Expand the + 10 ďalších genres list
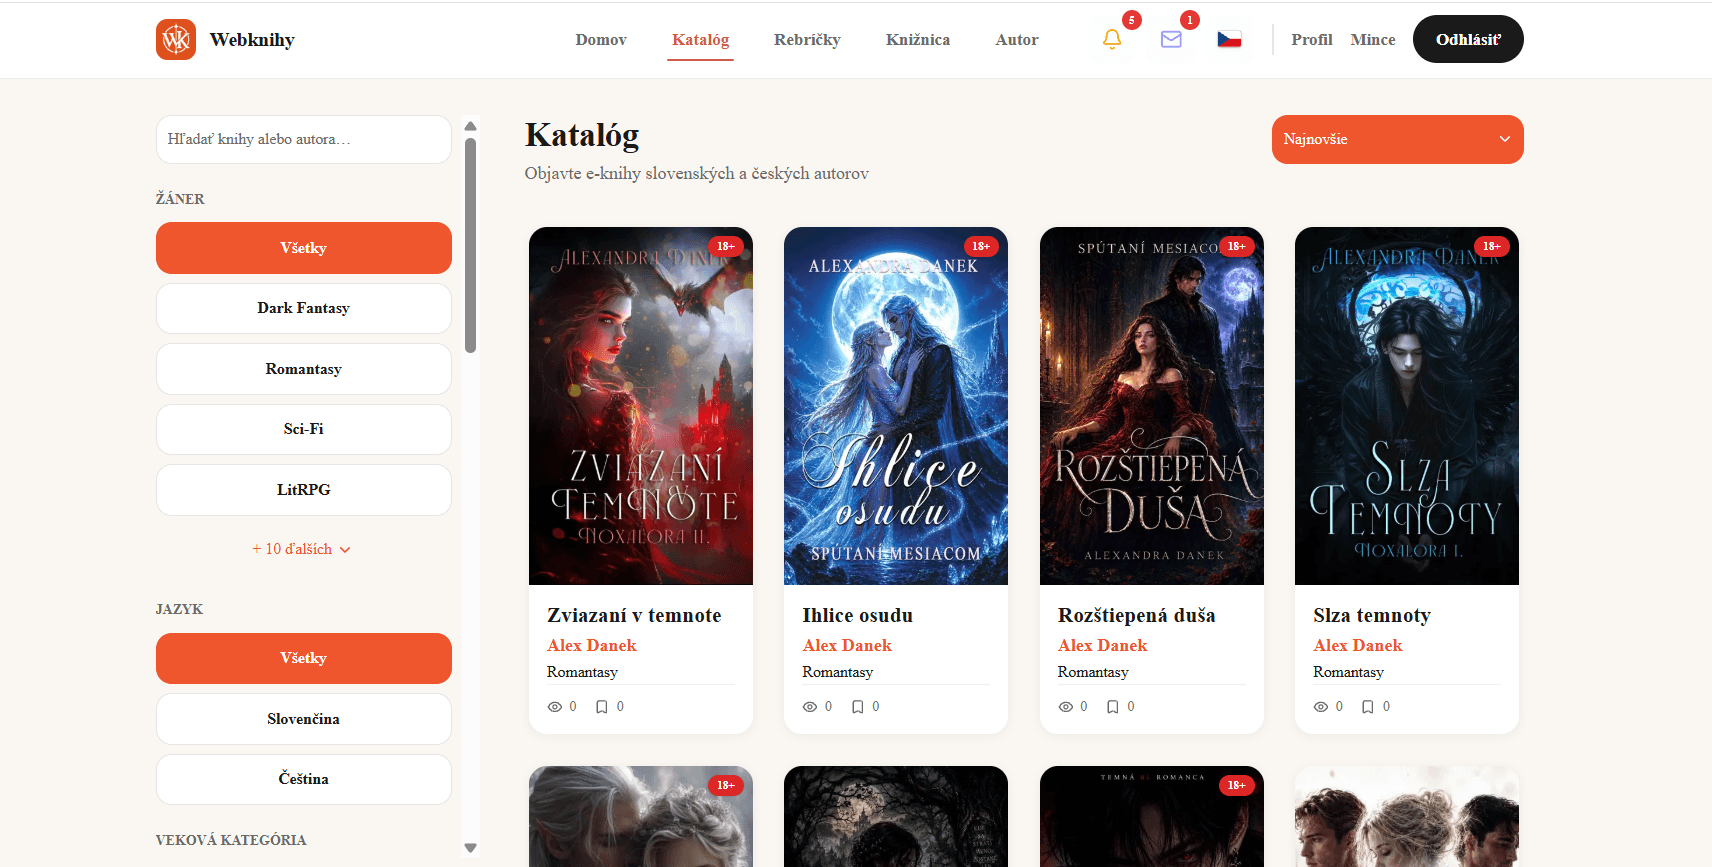 [x=301, y=549]
